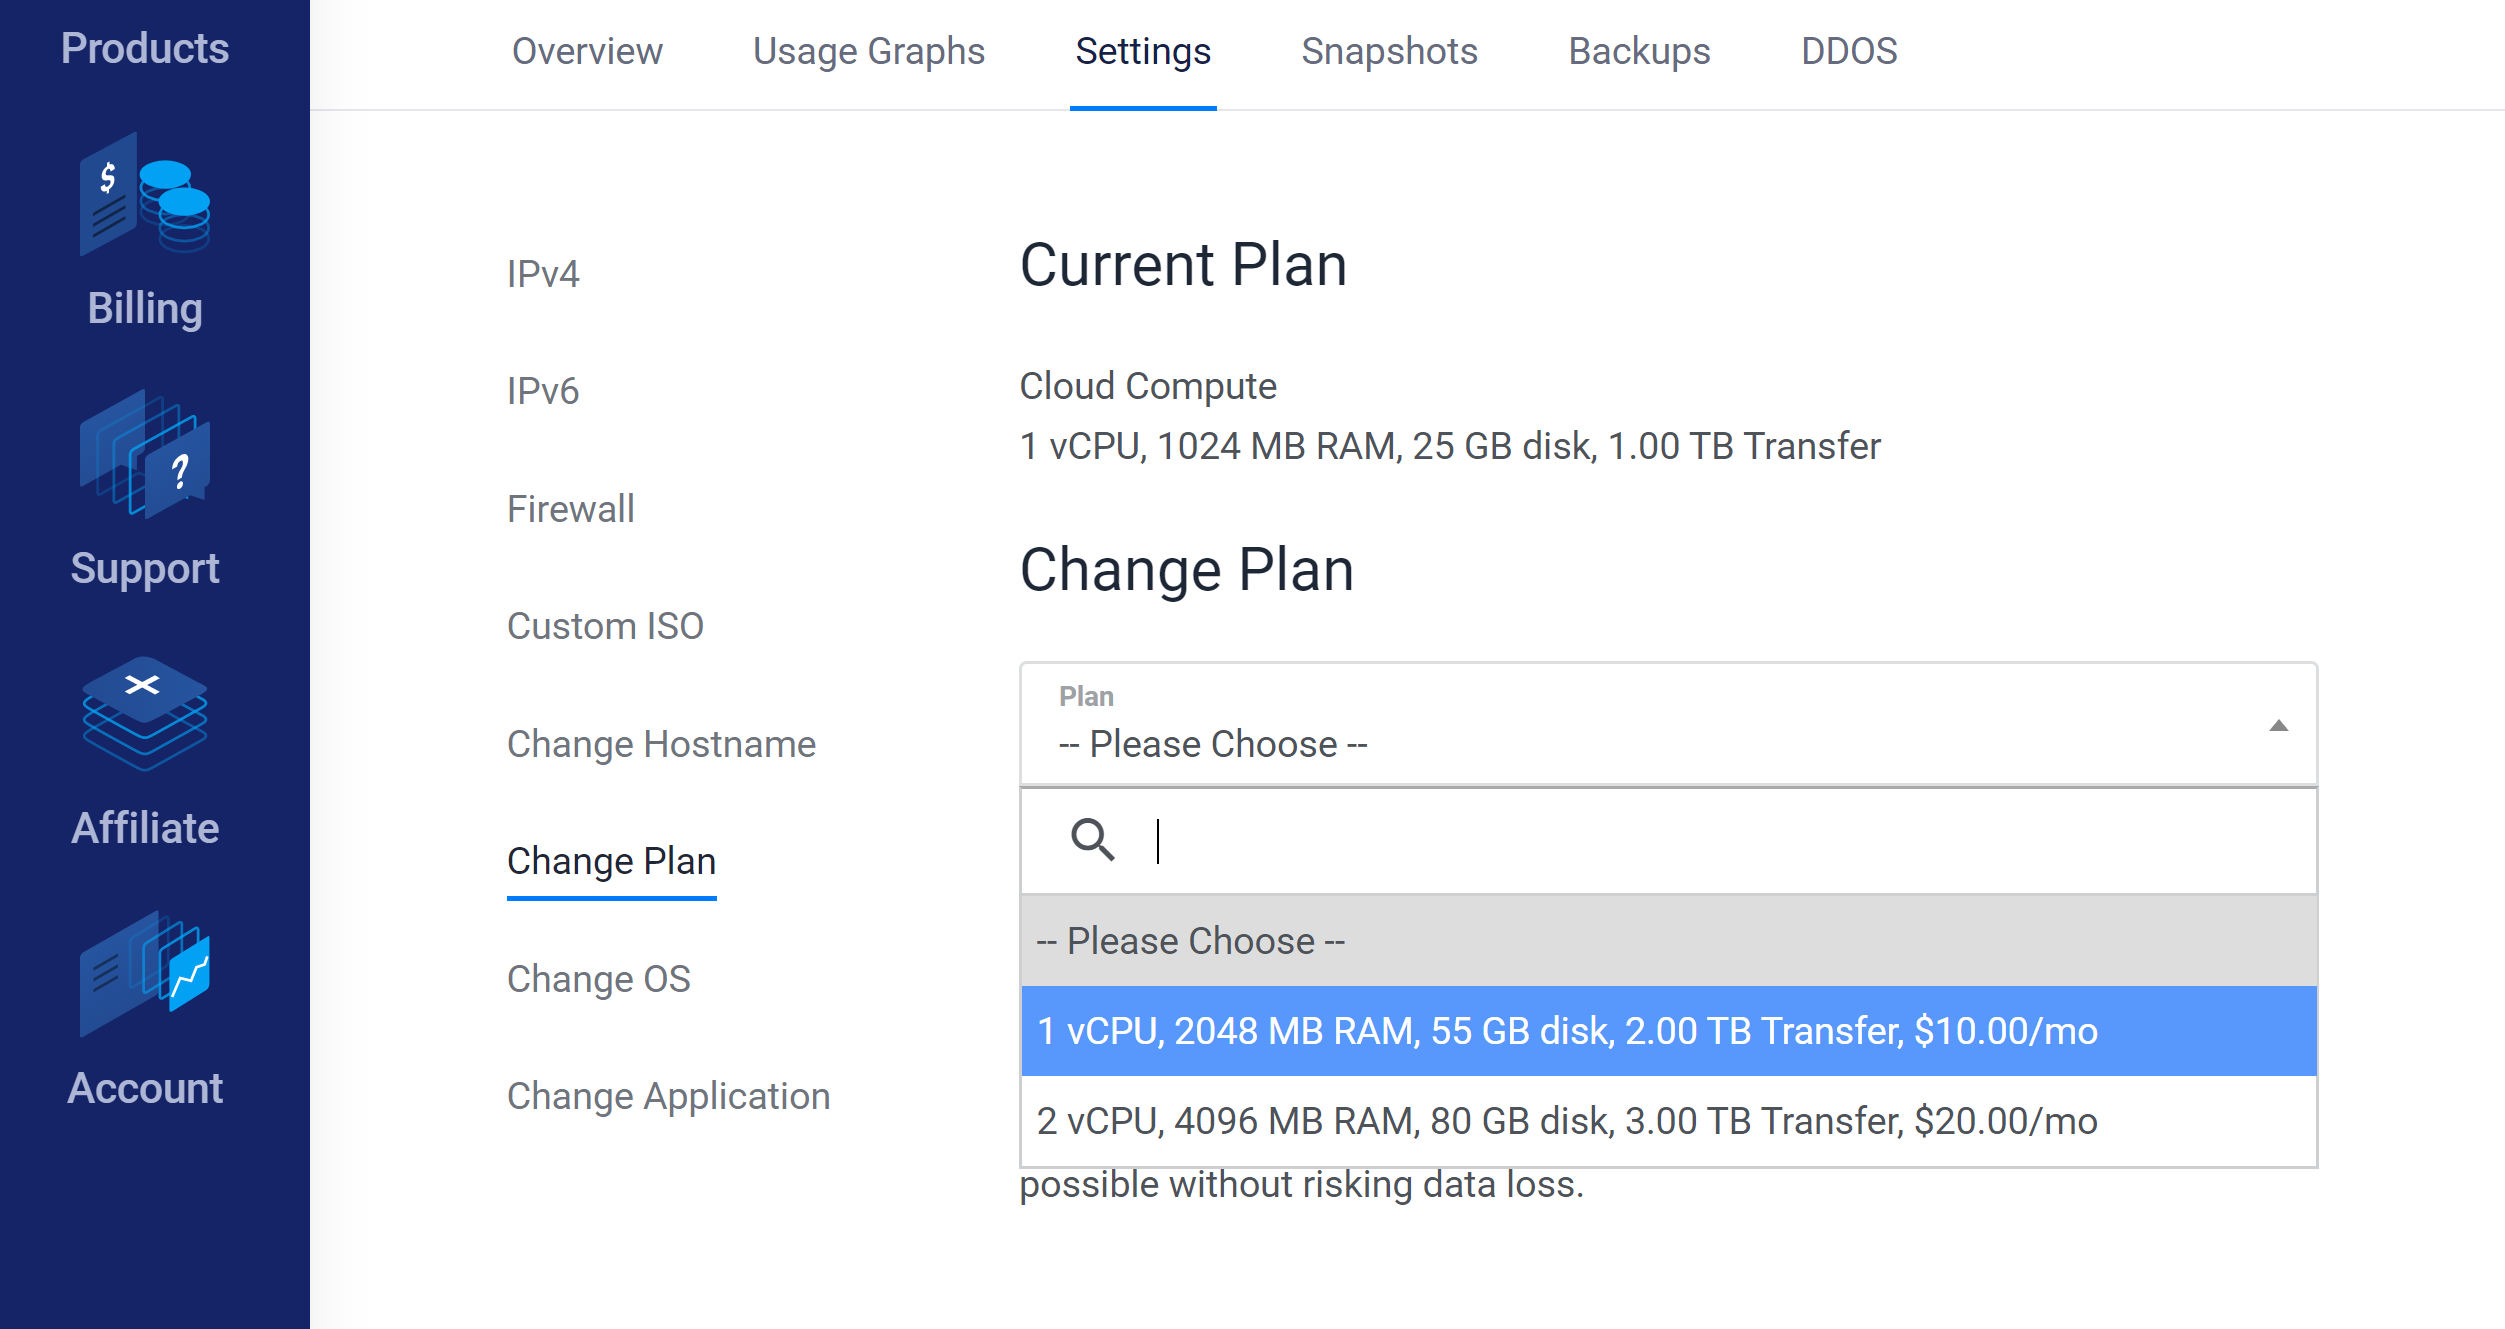Viewport: 2505px width, 1329px height.
Task: Open the IPv4 settings section
Action: coord(543,274)
